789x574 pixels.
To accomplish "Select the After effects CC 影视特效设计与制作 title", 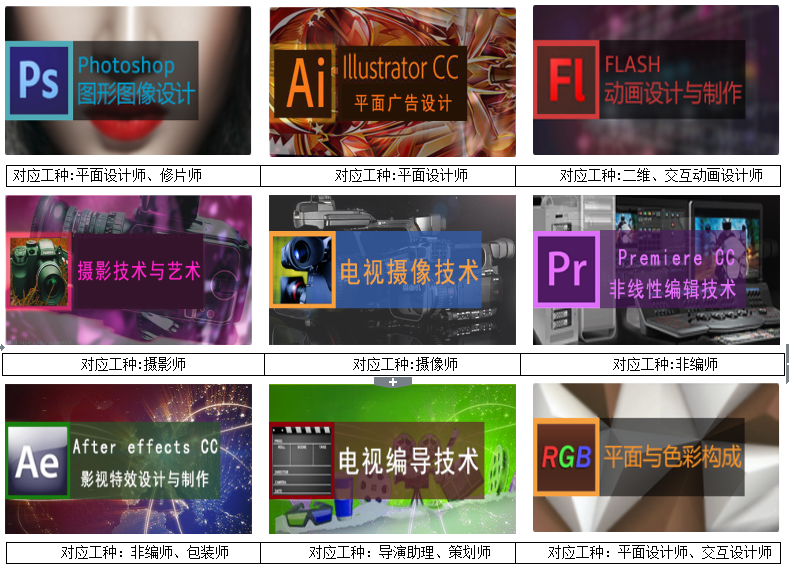I will coord(145,462).
